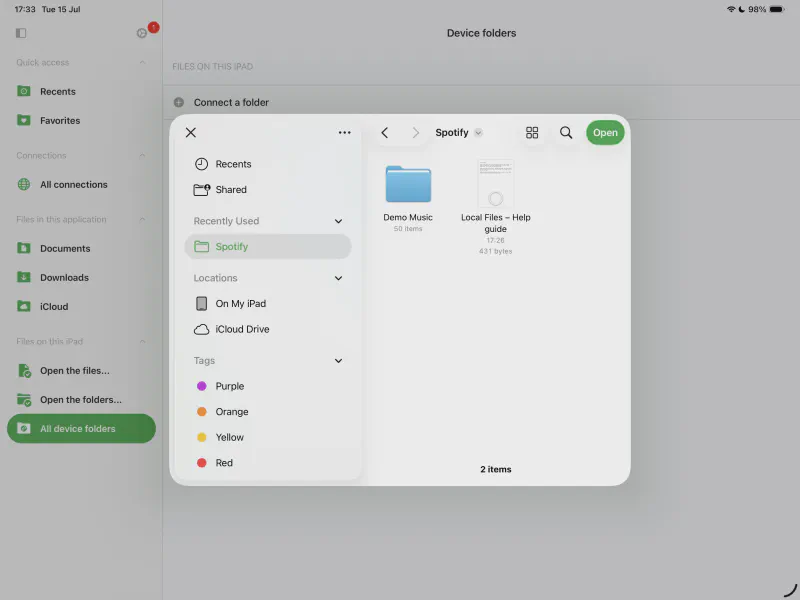Select On My iPad location
Viewport: 800px width, 600px height.
click(240, 304)
